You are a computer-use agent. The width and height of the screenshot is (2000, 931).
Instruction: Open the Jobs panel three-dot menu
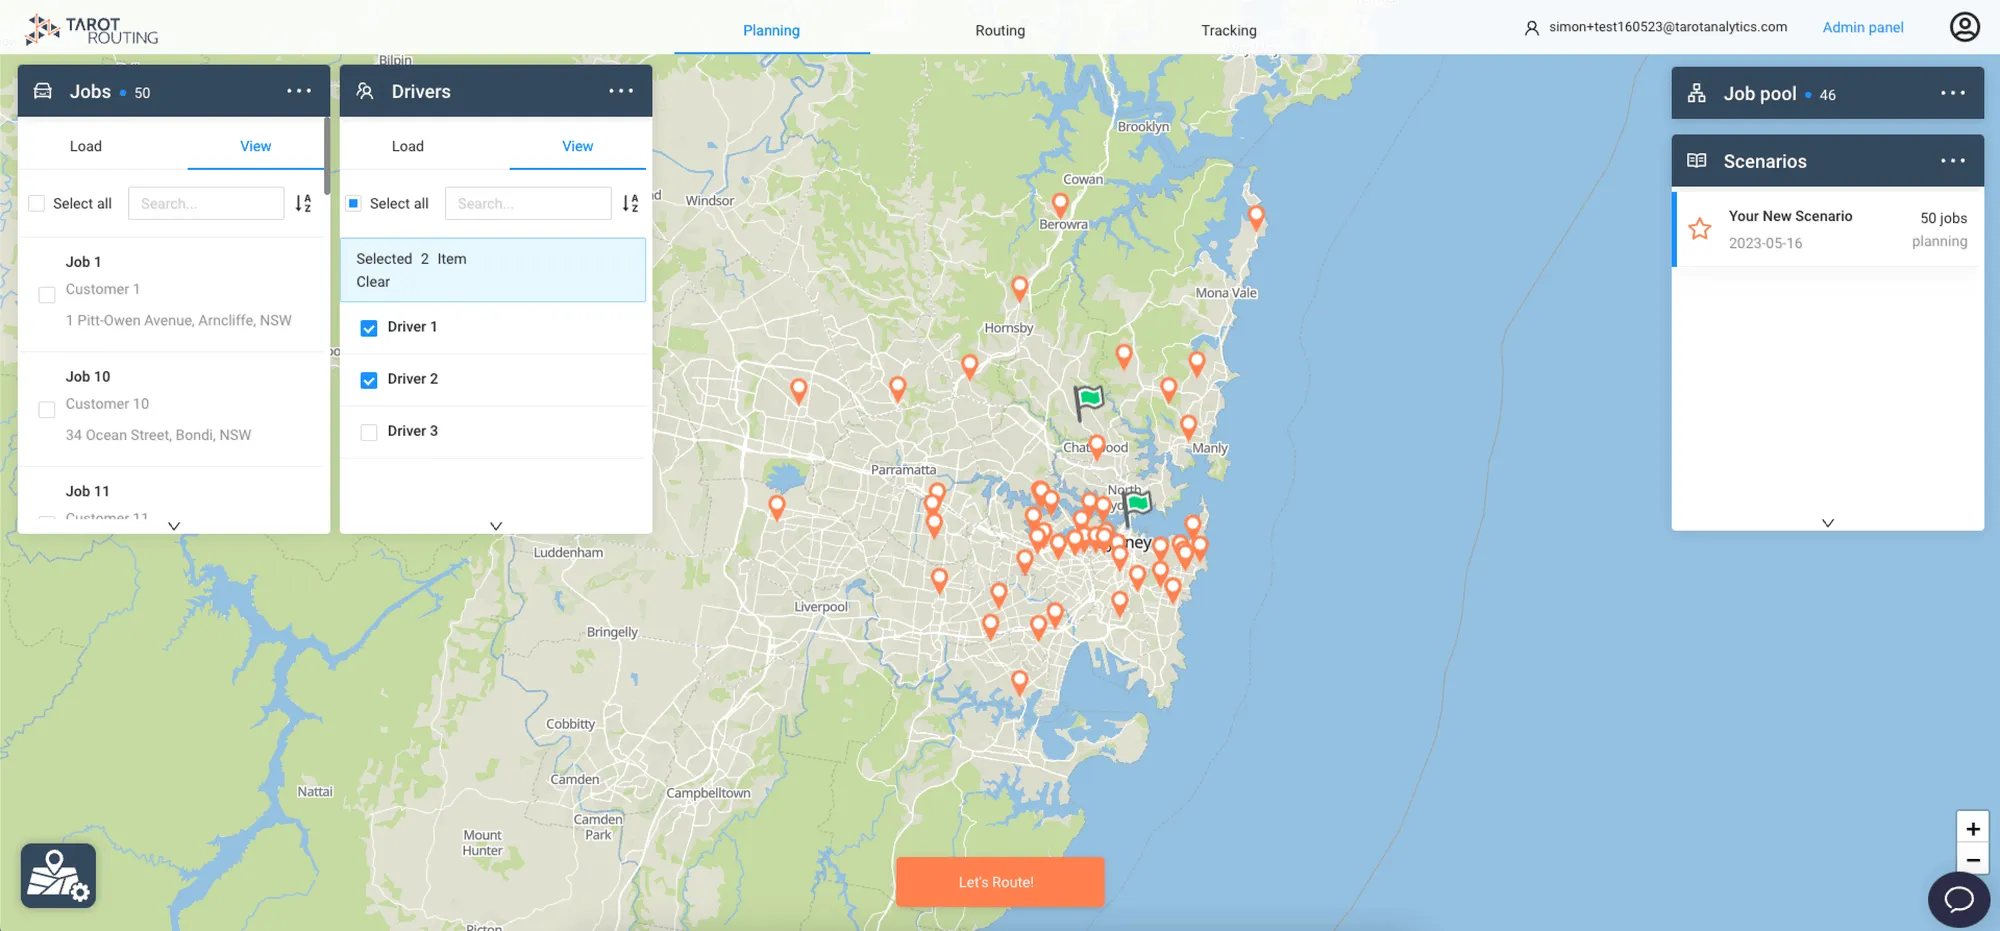point(299,91)
